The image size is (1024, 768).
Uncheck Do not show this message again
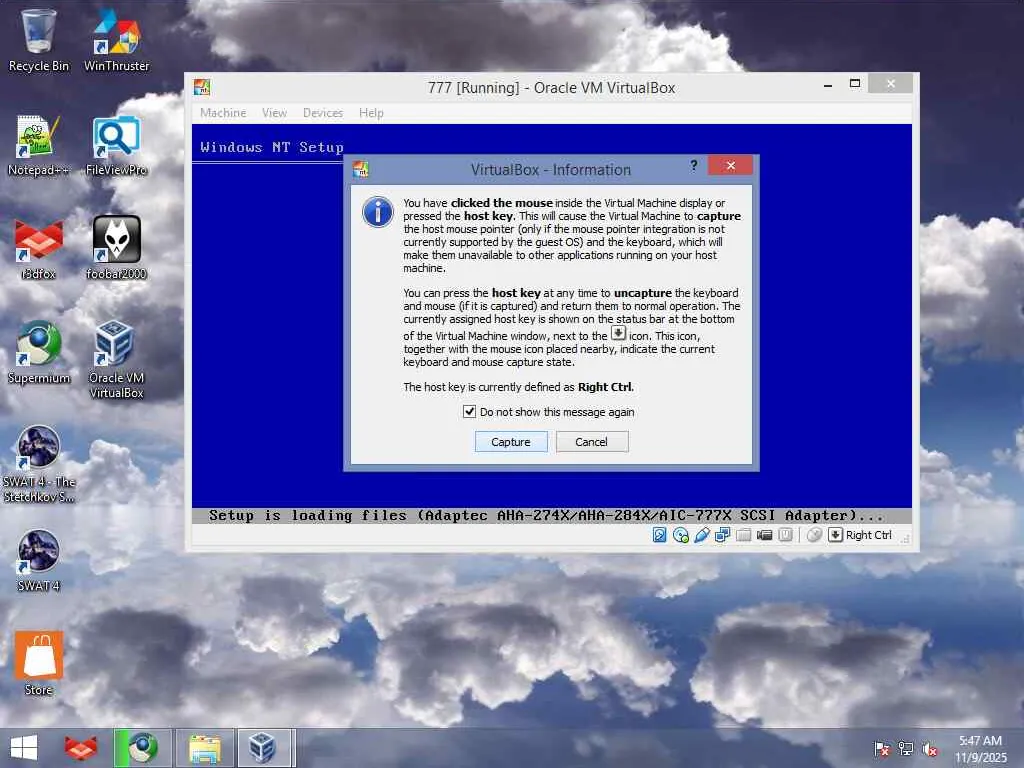(x=469, y=411)
